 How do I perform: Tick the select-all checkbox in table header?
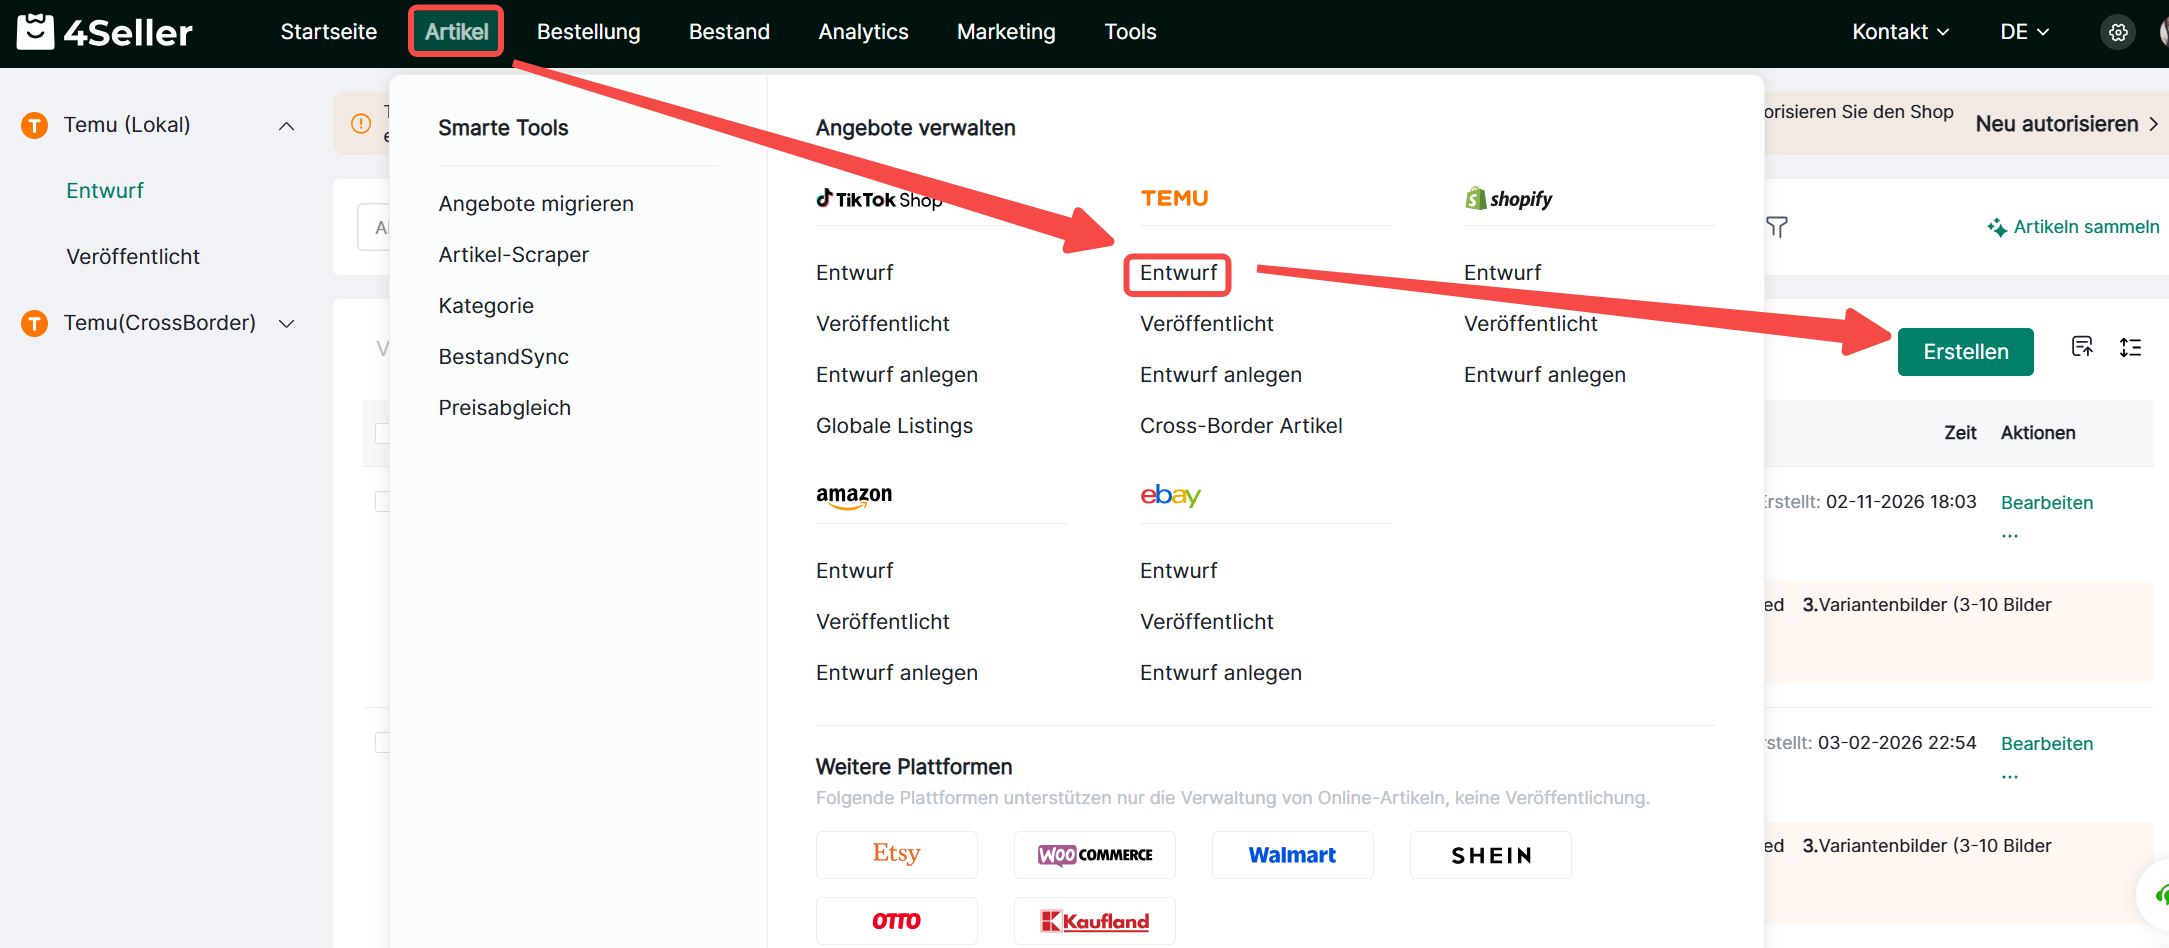[382, 433]
